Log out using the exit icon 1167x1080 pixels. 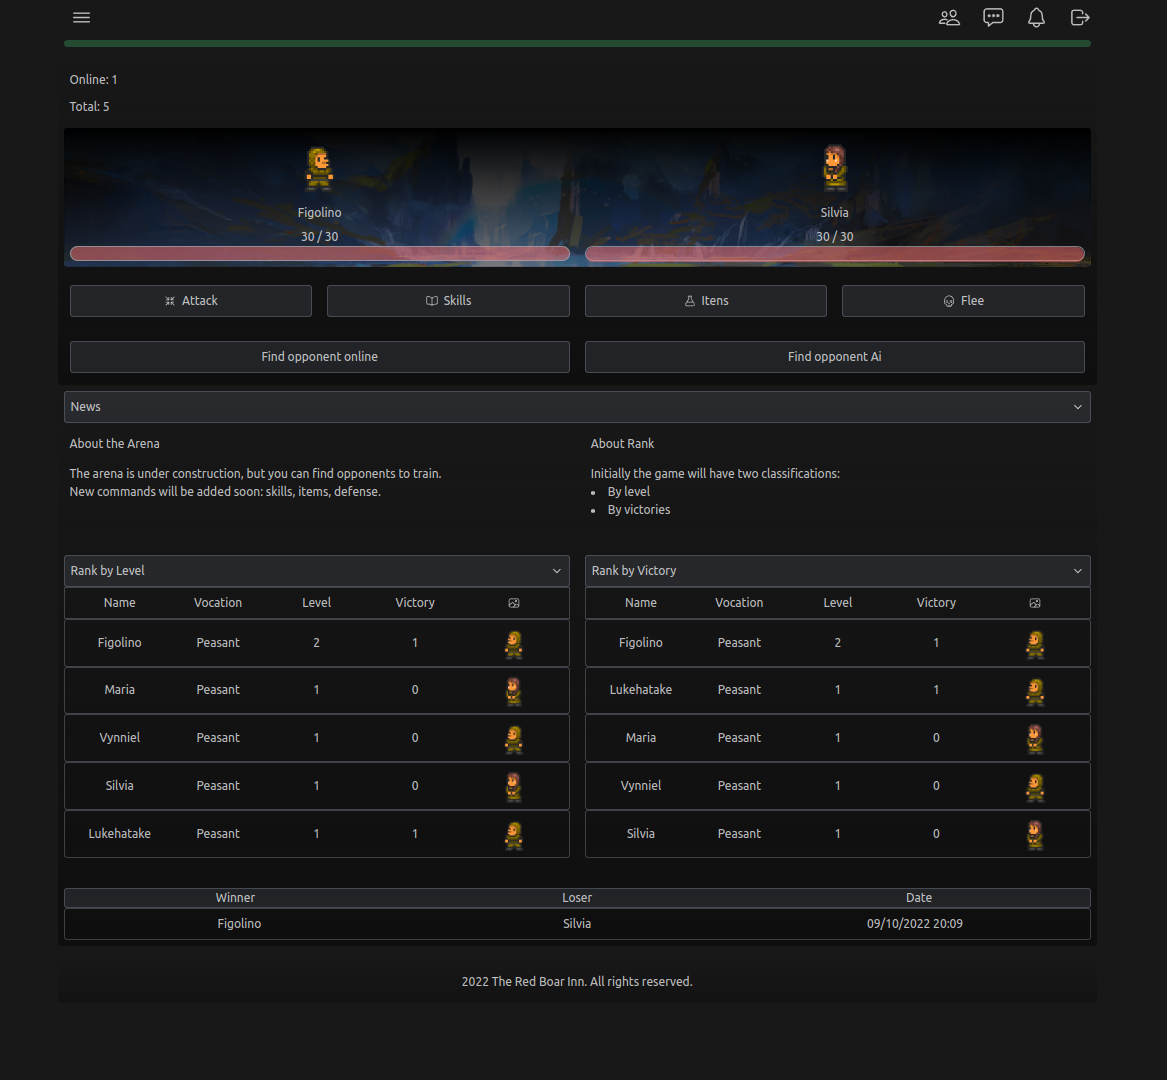[1080, 17]
